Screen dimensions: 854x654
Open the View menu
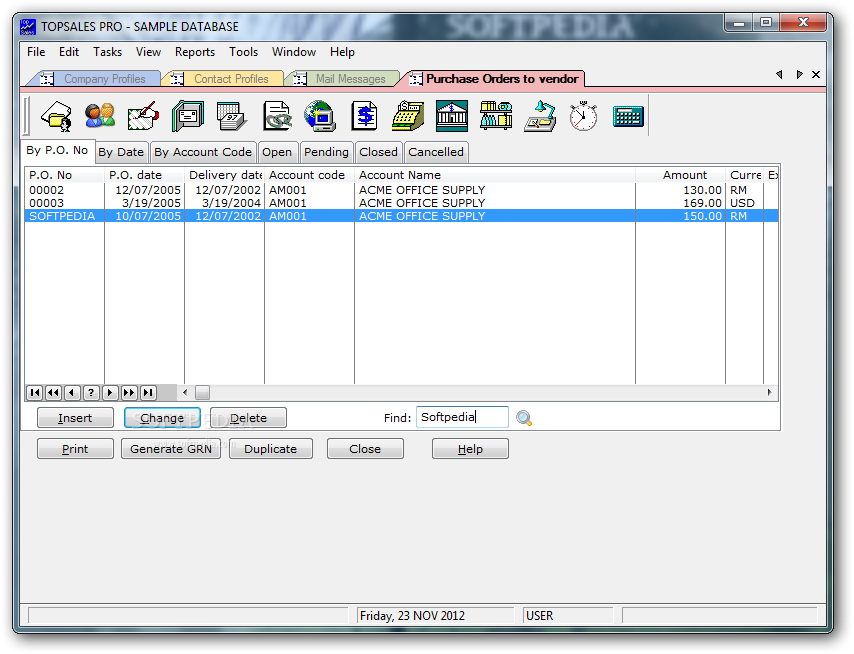click(x=148, y=52)
